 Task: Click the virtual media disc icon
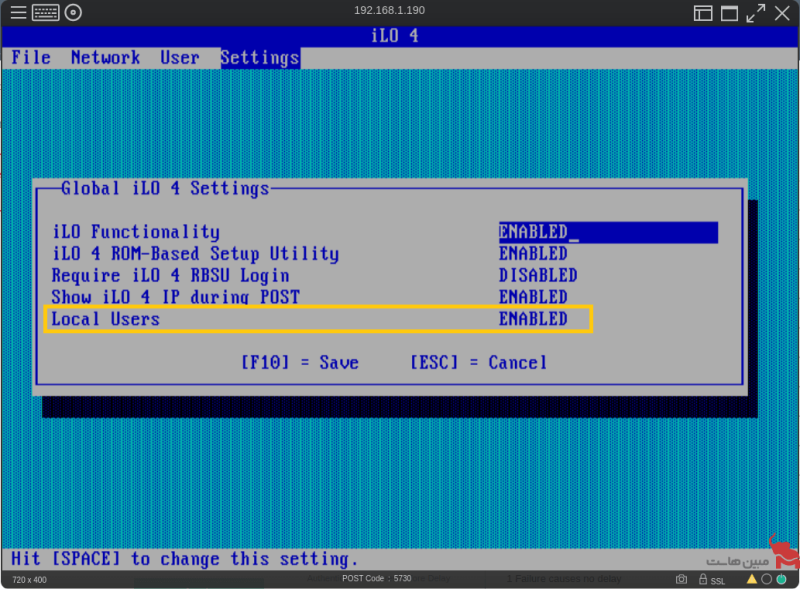coord(73,12)
